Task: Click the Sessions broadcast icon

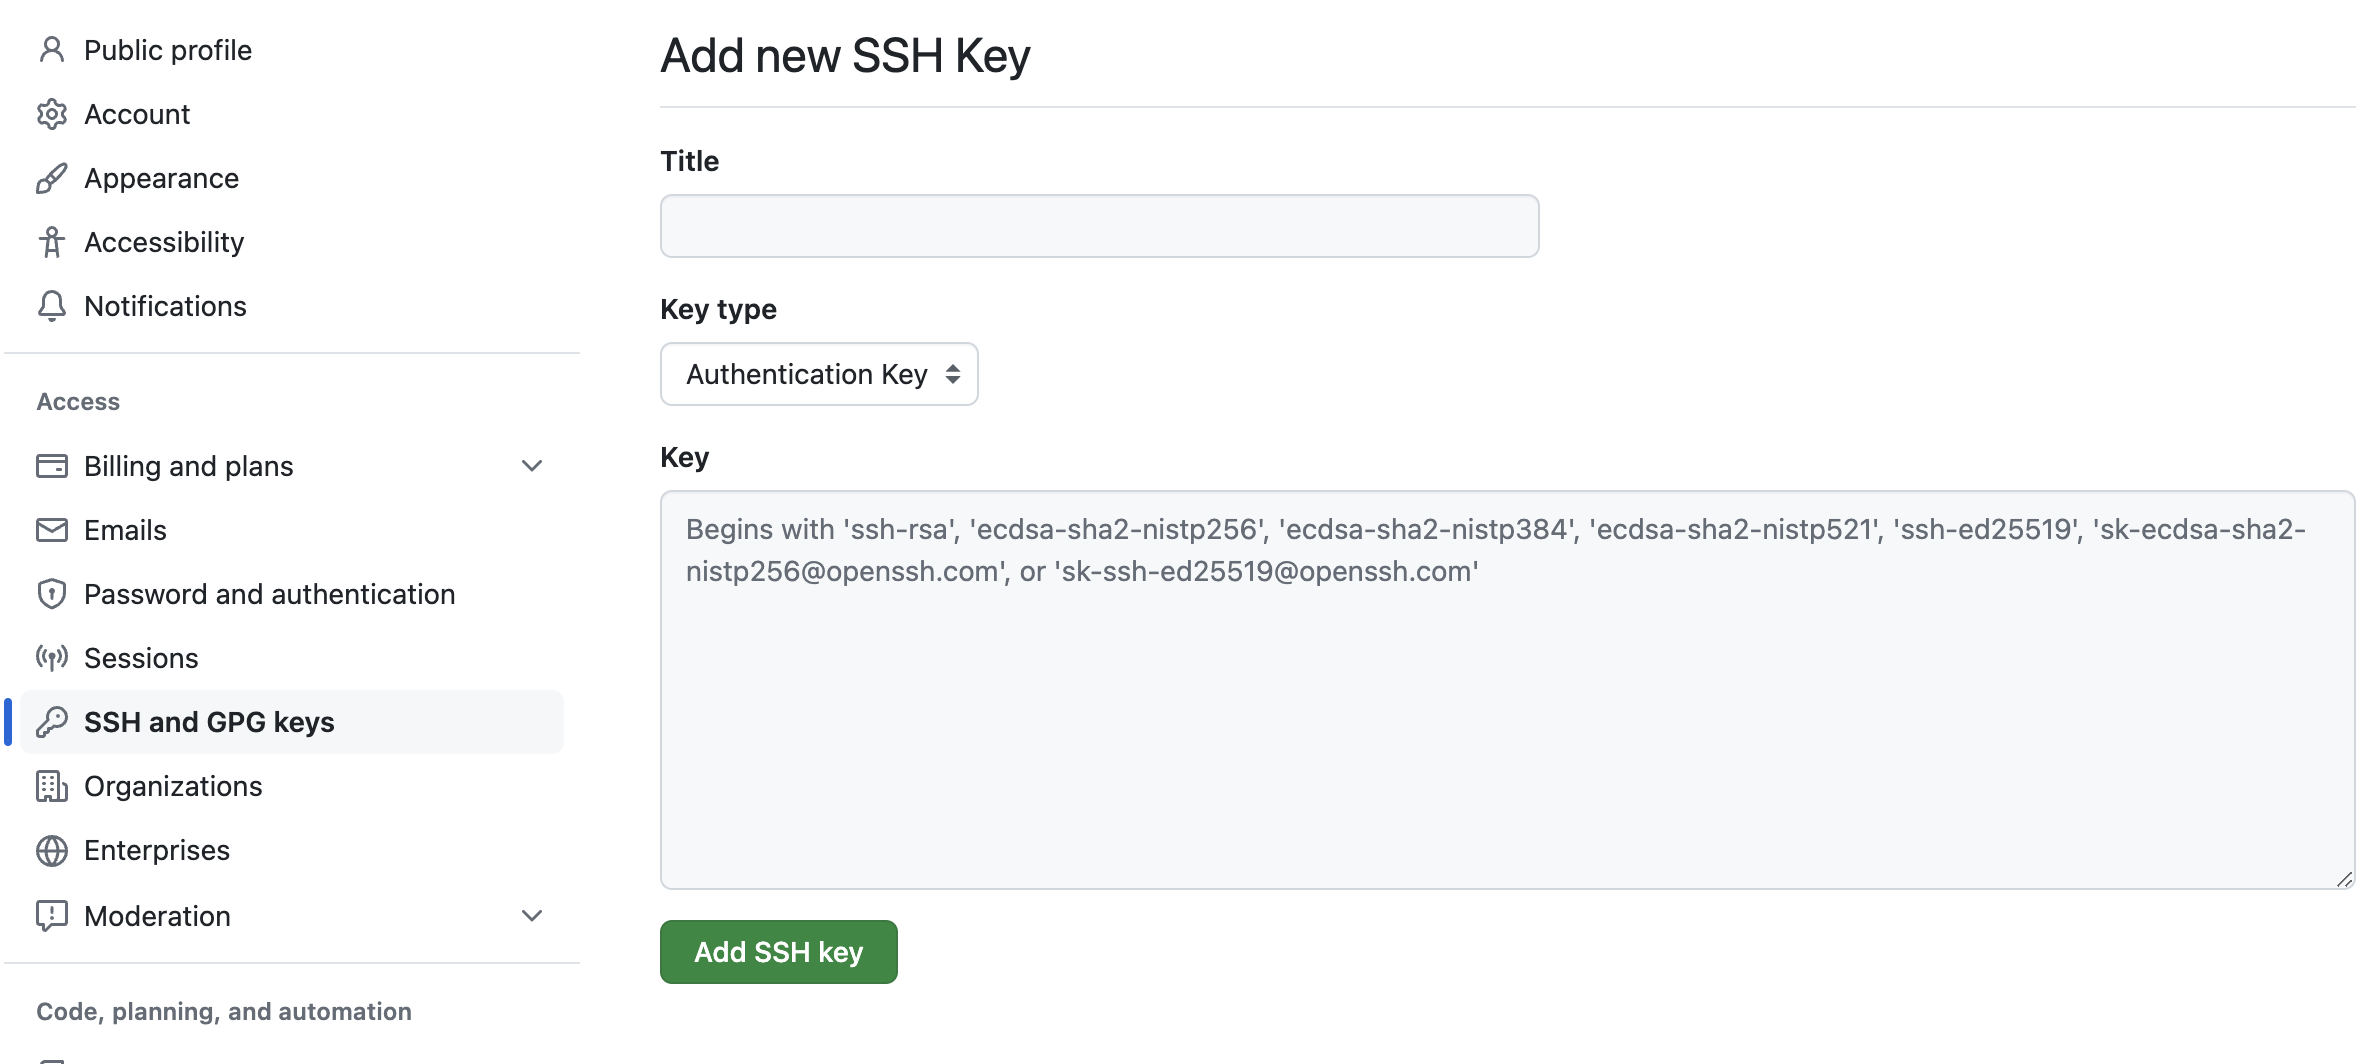Action: (x=52, y=658)
